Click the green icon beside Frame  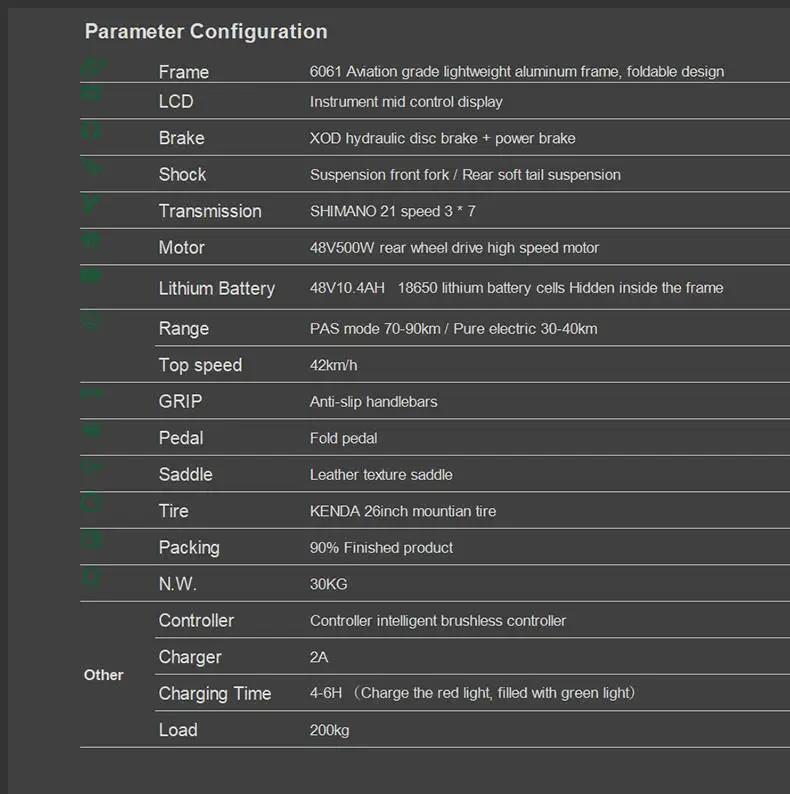coord(95,66)
